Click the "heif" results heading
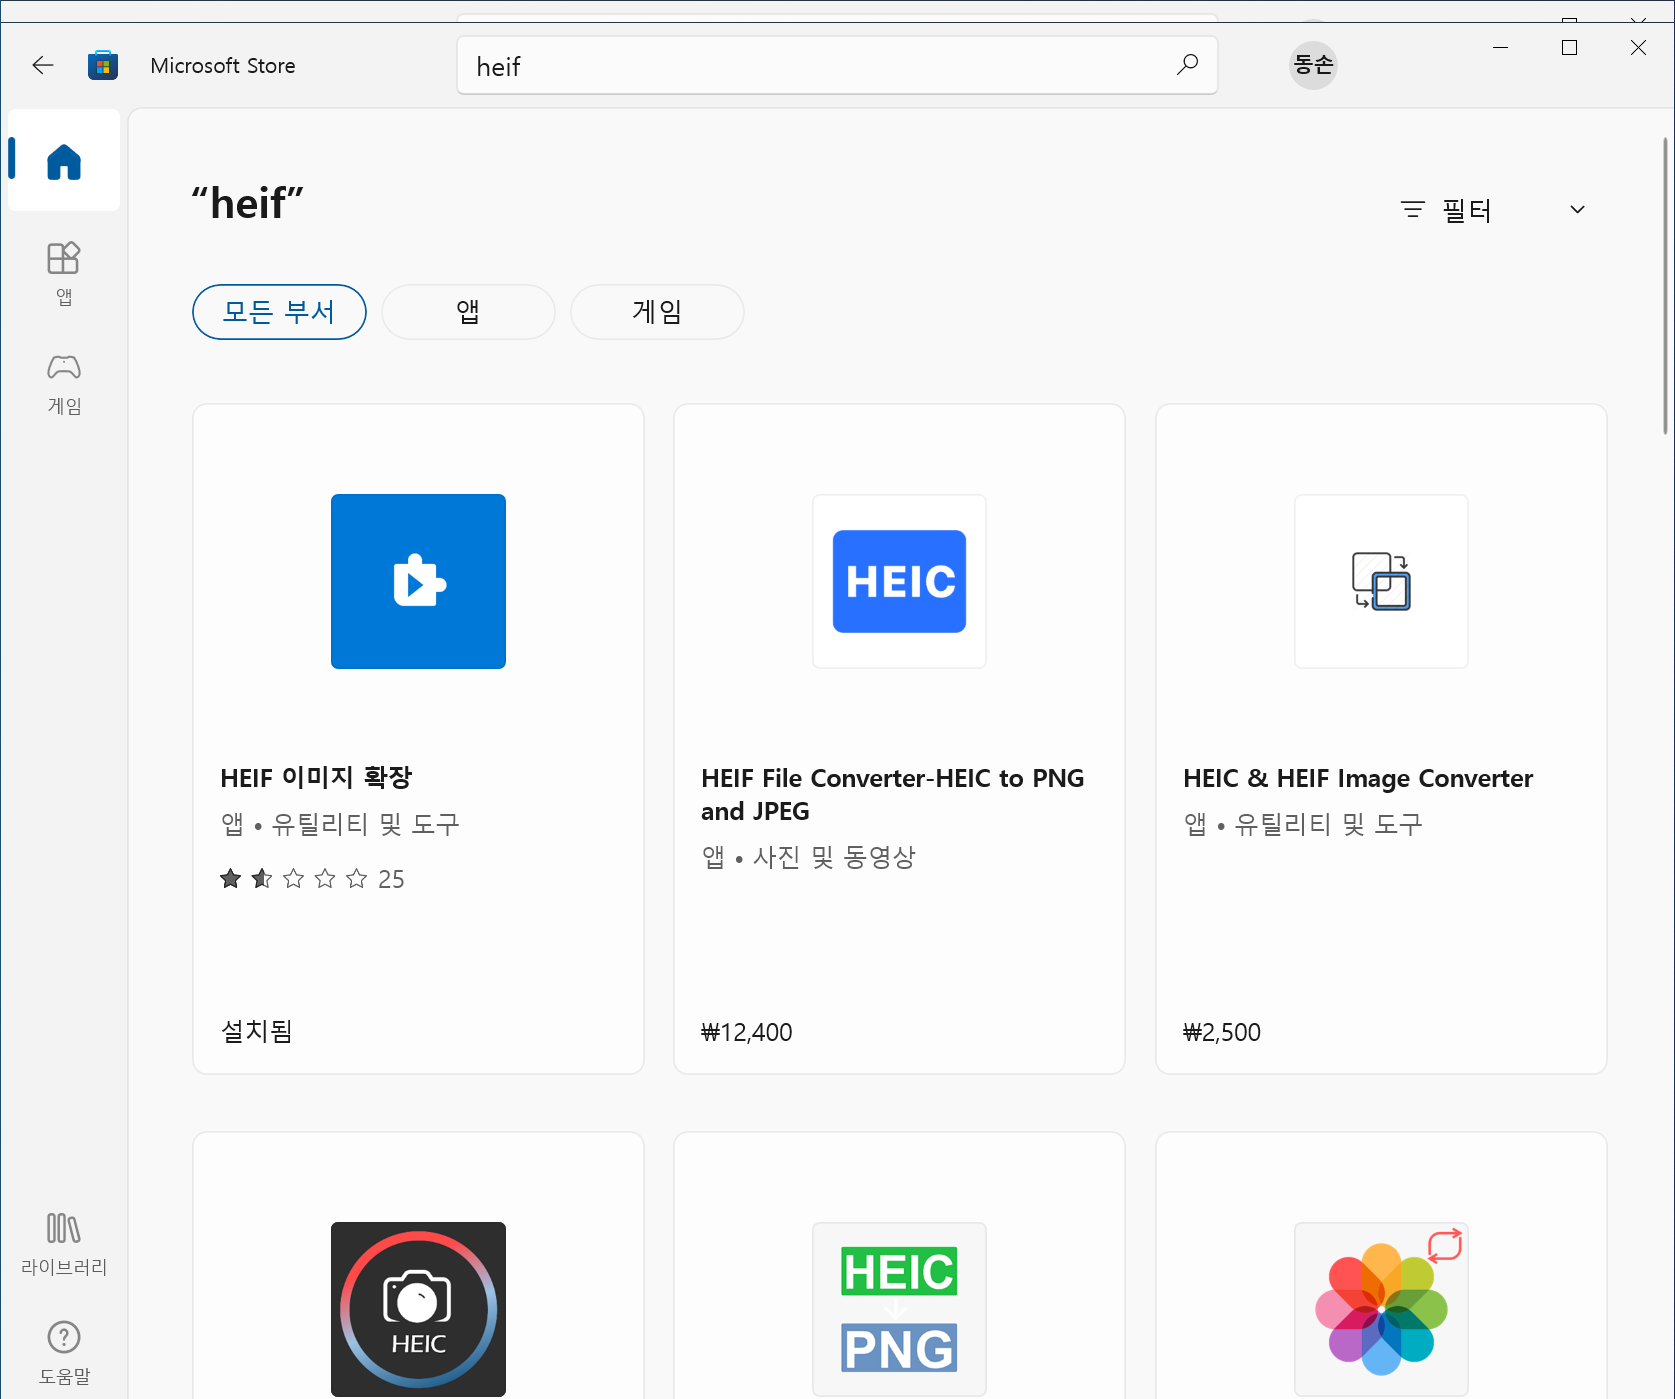1675x1399 pixels. tap(247, 204)
